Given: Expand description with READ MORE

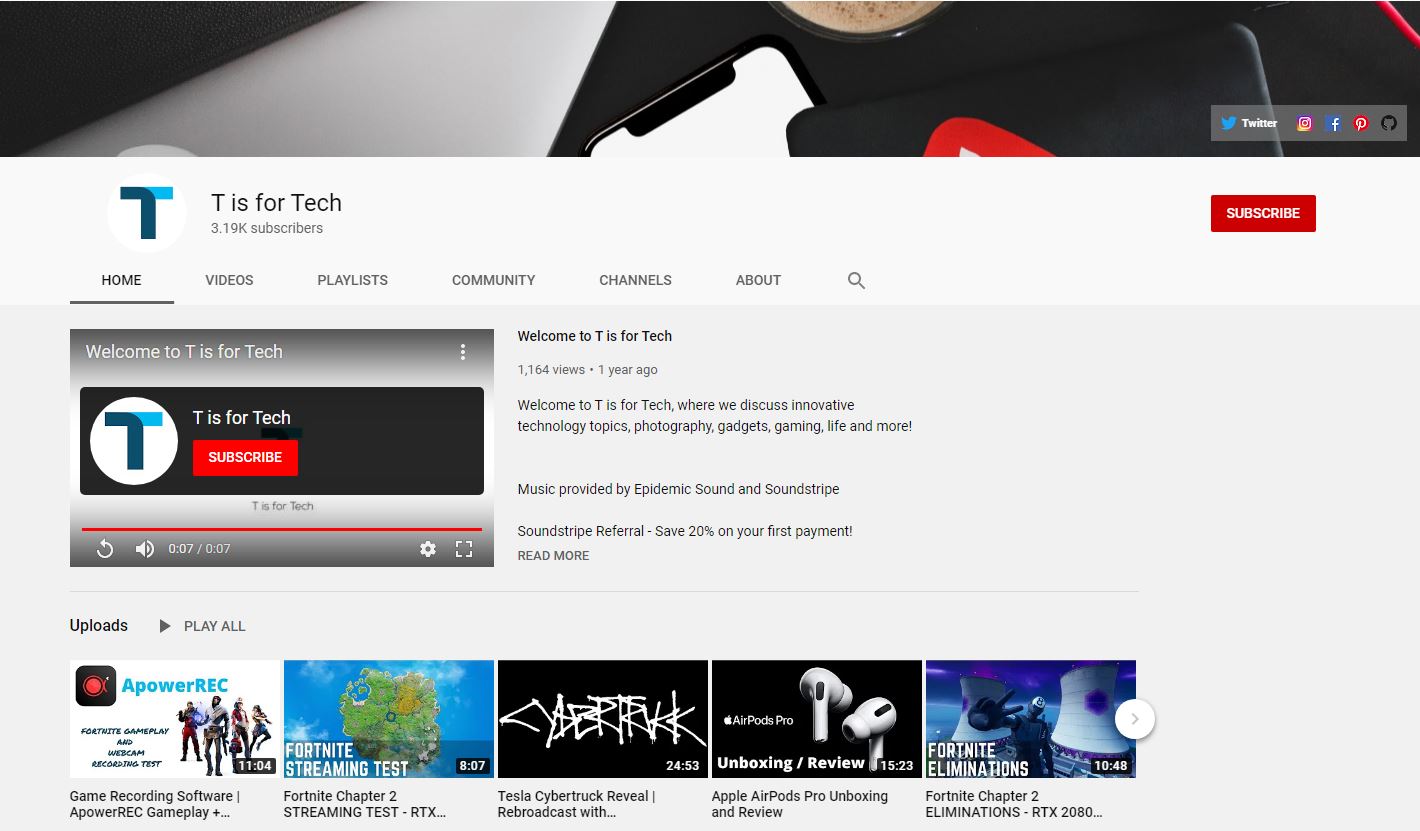Looking at the screenshot, I should point(553,555).
